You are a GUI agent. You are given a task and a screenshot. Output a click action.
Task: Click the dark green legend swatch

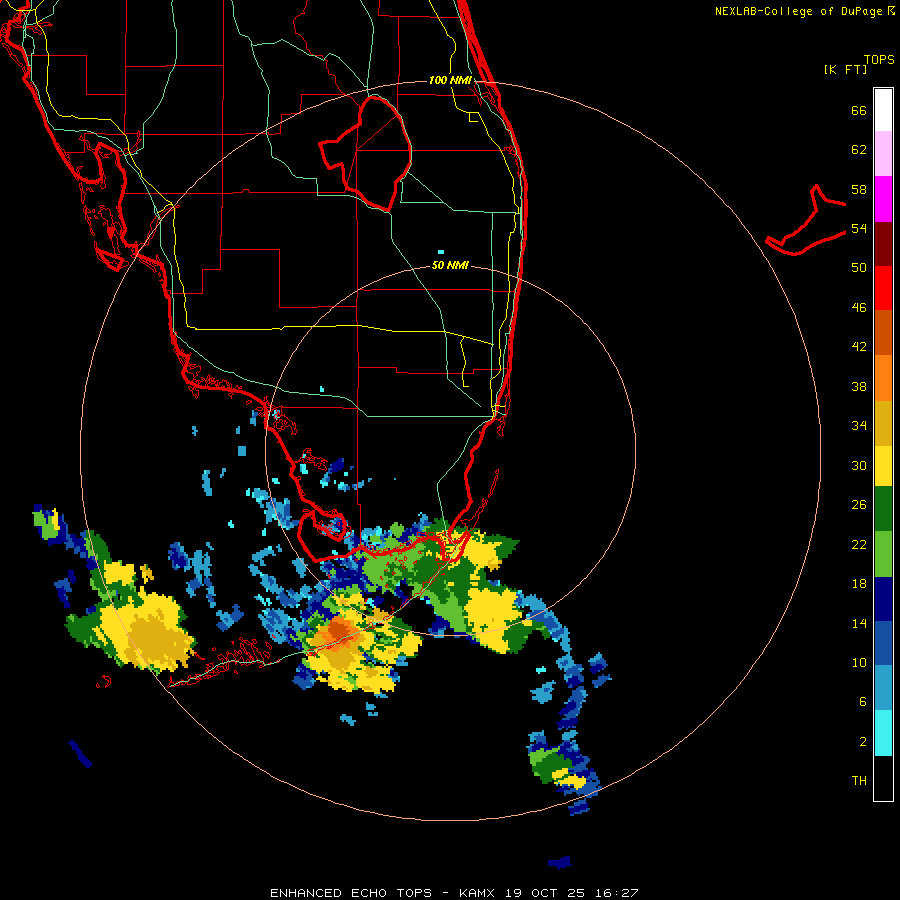[883, 509]
